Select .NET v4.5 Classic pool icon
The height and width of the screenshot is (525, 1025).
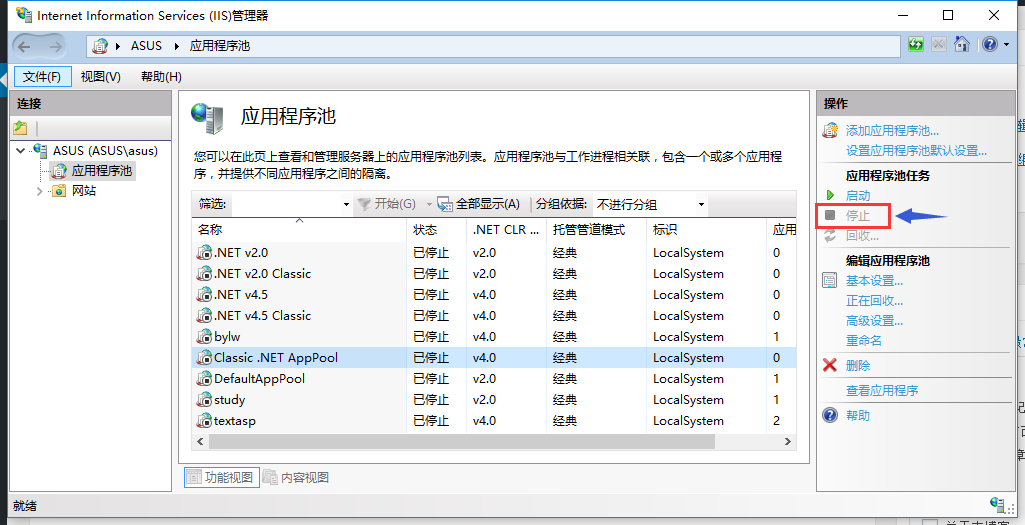click(x=204, y=315)
